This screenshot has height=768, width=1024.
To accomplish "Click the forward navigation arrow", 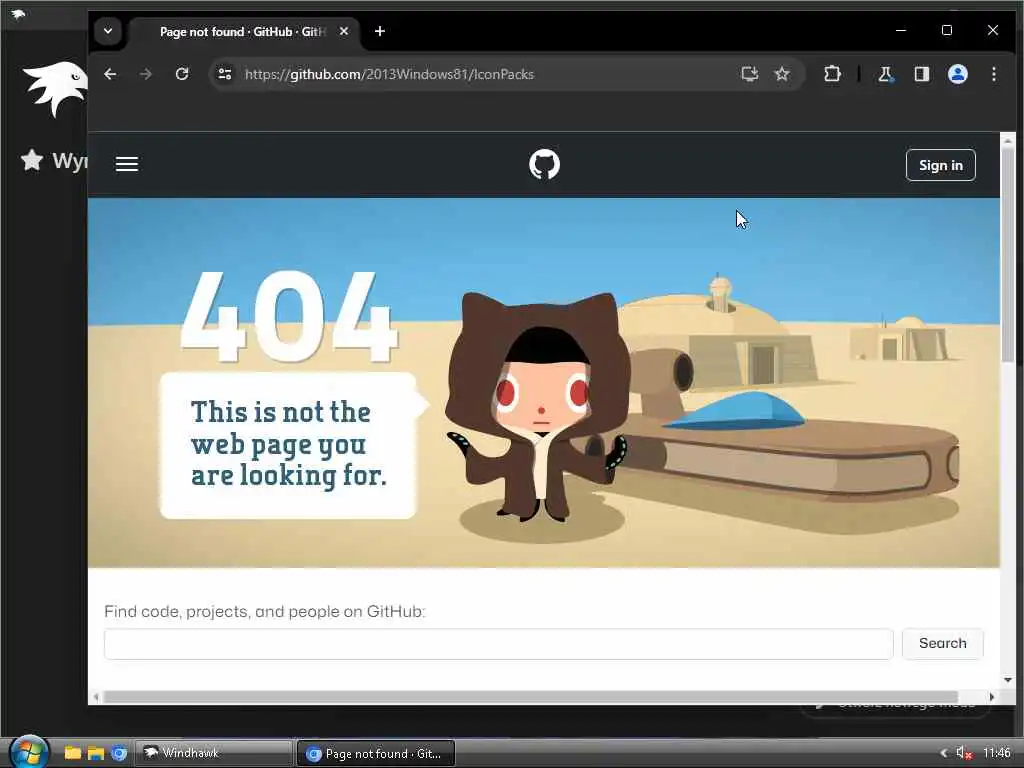I will pyautogui.click(x=146, y=74).
